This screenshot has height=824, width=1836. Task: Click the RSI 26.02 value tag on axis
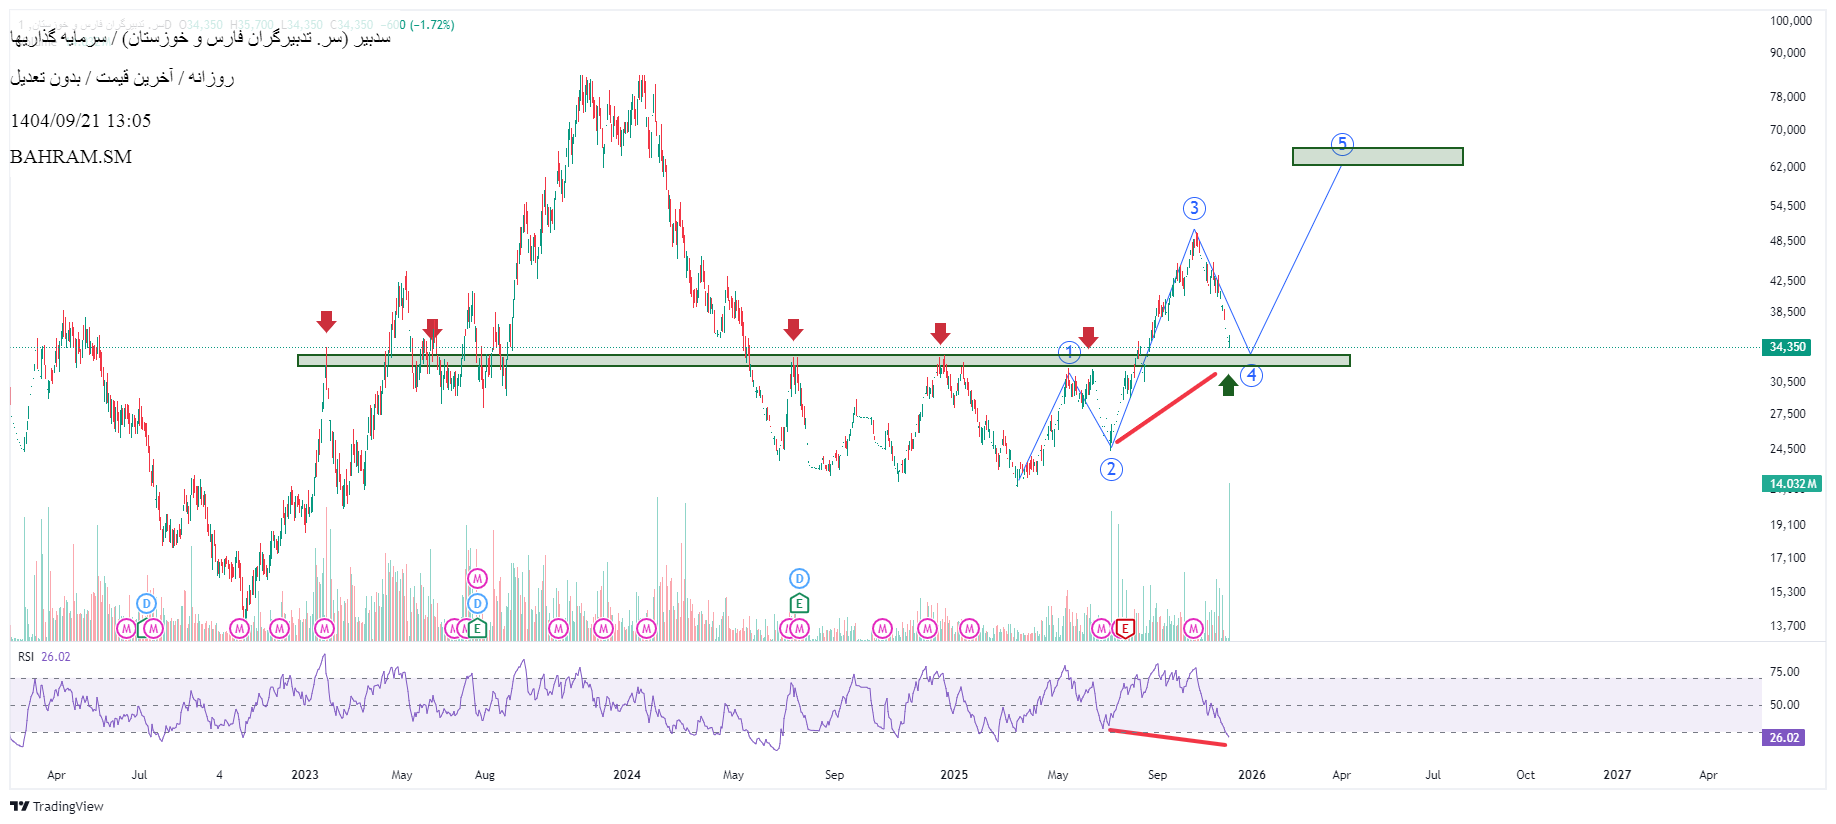[1783, 738]
